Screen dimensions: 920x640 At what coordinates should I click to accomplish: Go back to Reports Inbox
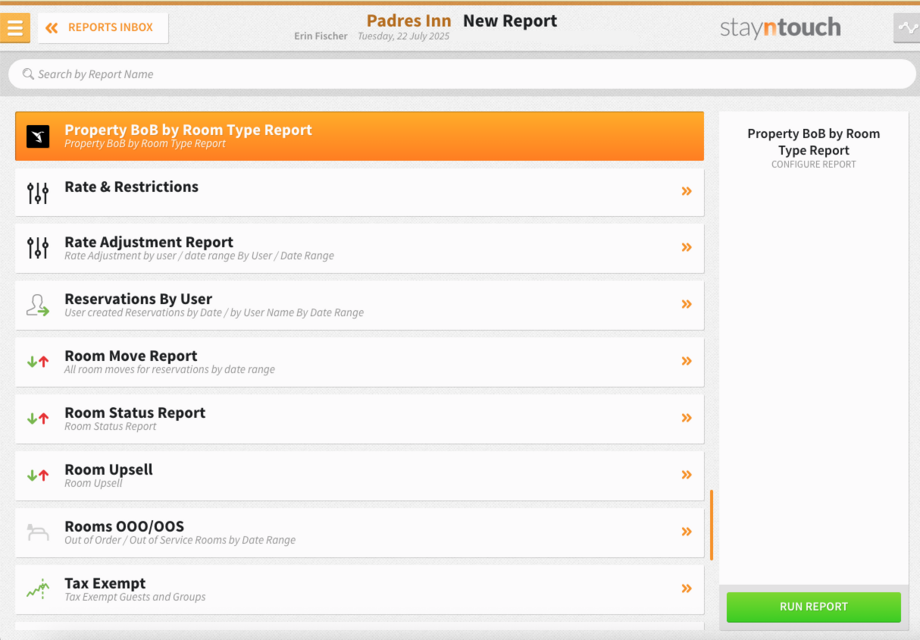click(103, 28)
